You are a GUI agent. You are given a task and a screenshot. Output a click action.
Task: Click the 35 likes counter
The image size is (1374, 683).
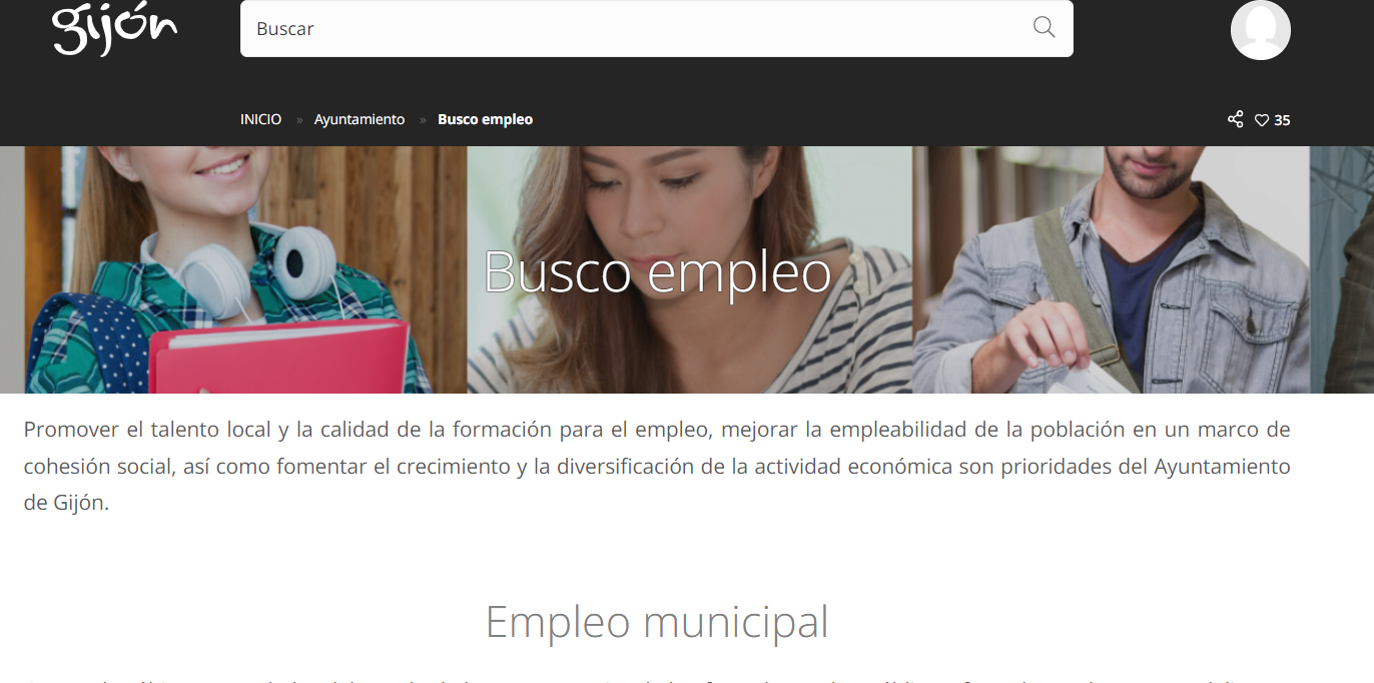(1282, 120)
